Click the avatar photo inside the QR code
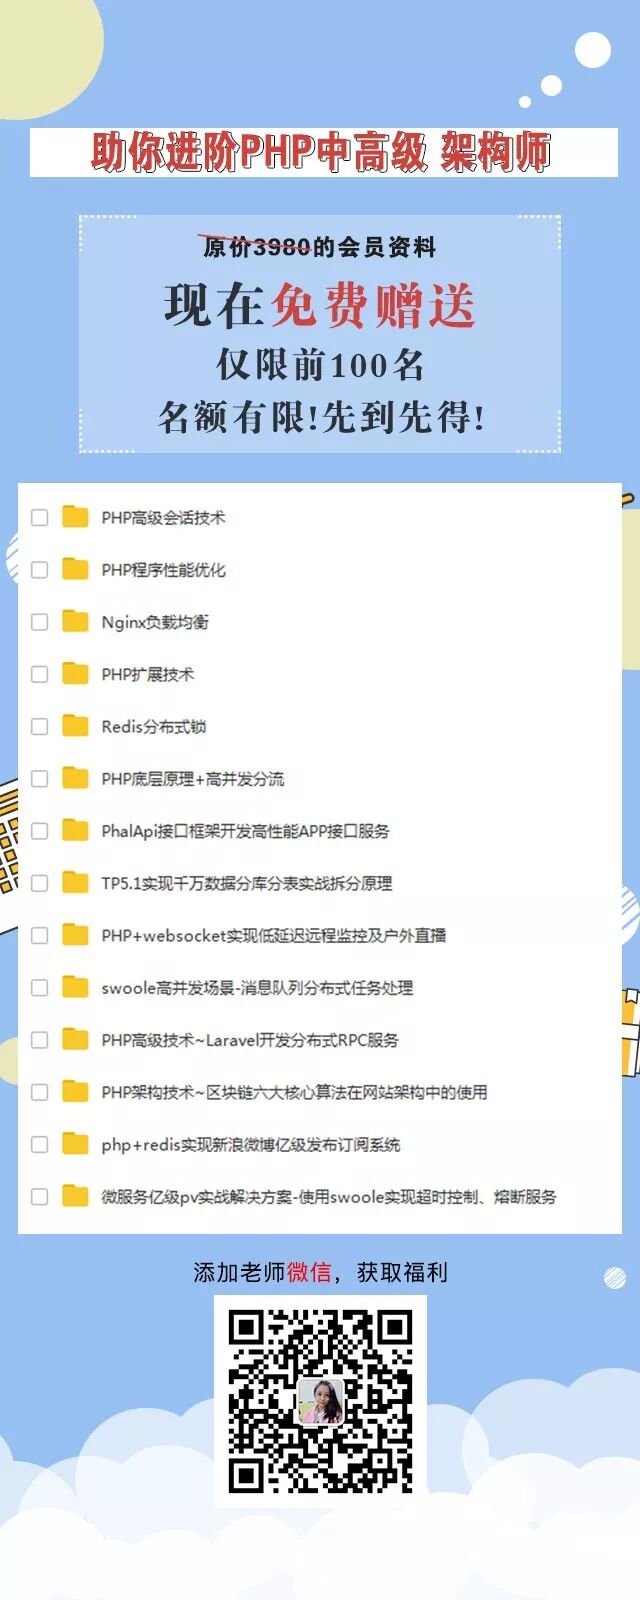The width and height of the screenshot is (640, 1600). pyautogui.click(x=321, y=1402)
